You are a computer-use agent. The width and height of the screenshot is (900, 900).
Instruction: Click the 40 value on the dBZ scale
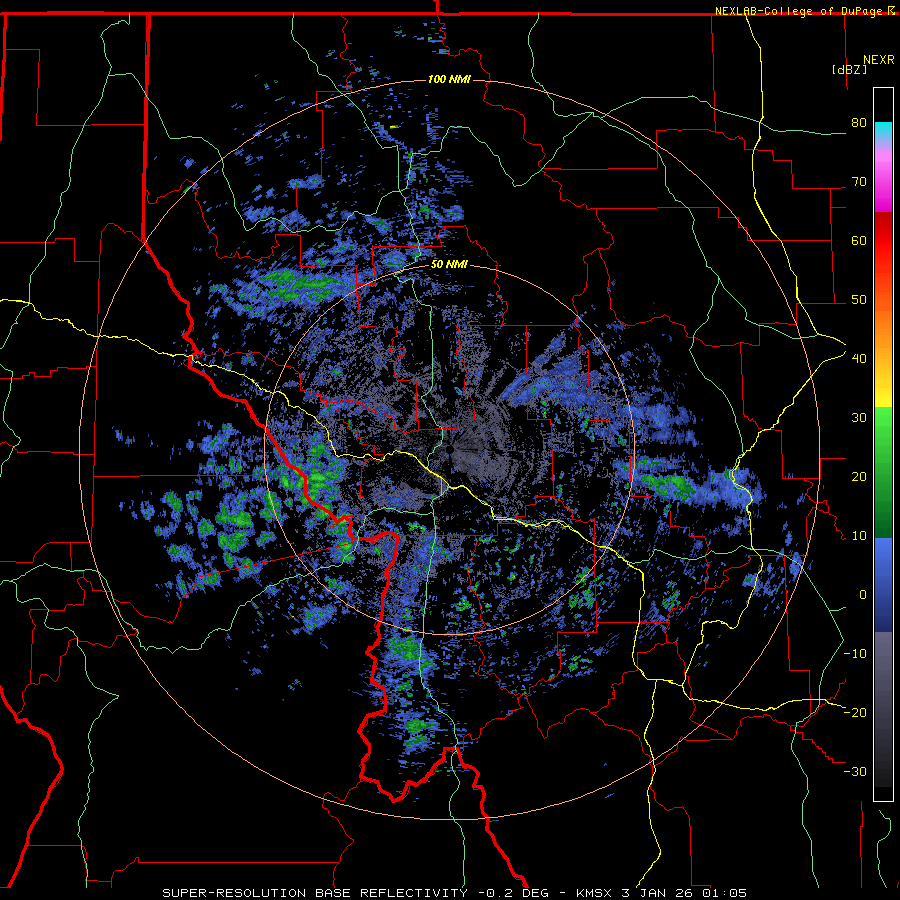[x=859, y=359]
